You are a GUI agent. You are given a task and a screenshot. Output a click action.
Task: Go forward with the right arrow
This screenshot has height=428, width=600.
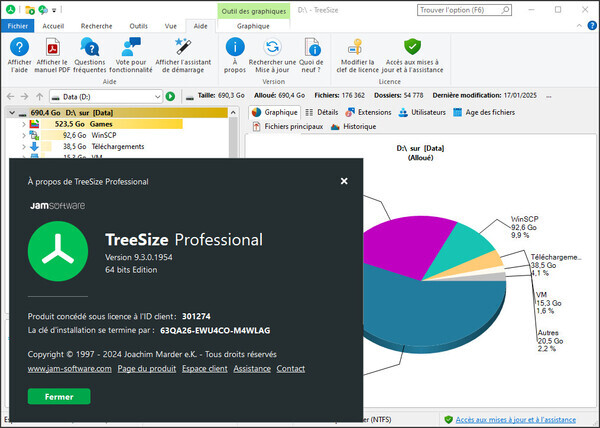[x=24, y=97]
